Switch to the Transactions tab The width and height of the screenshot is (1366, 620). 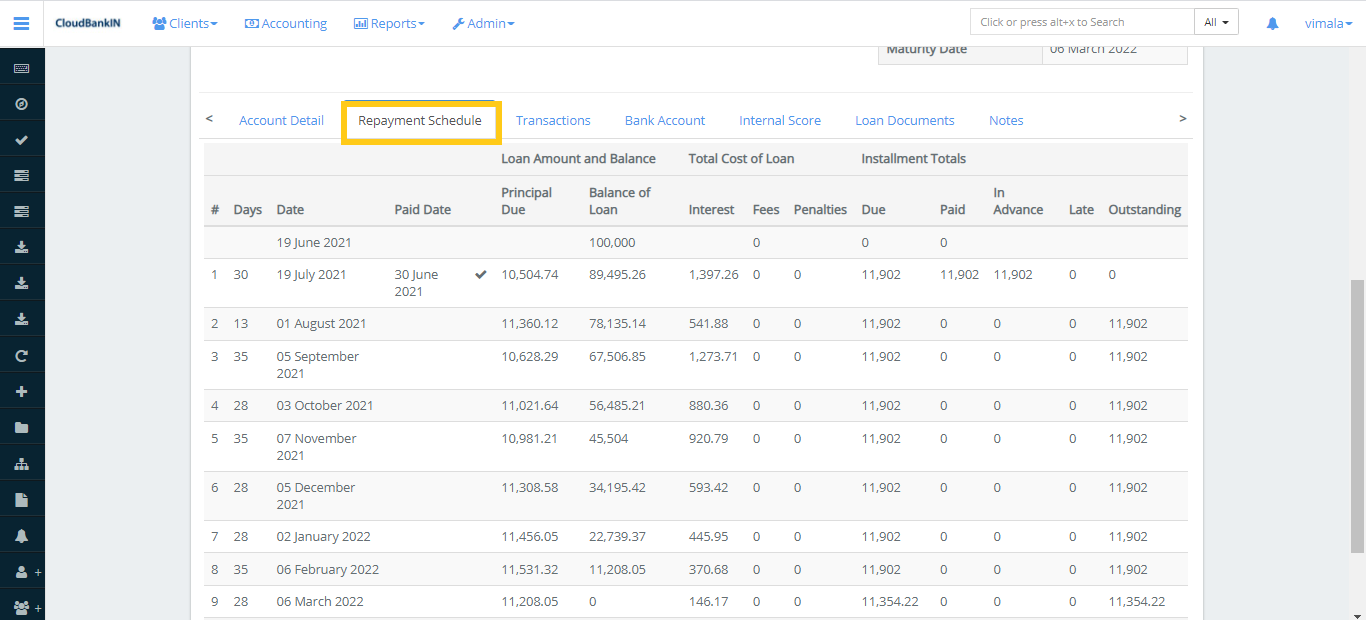(x=553, y=120)
